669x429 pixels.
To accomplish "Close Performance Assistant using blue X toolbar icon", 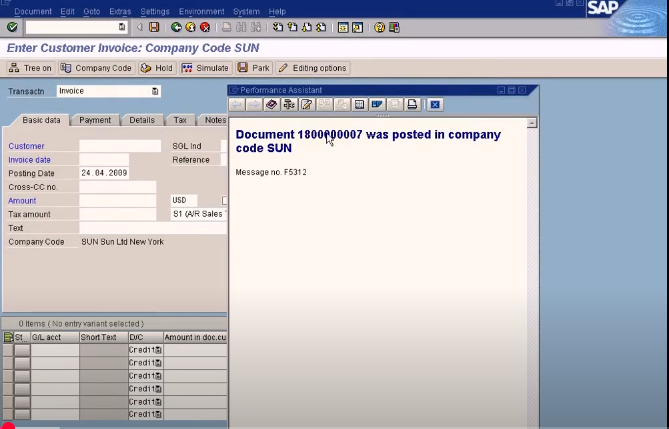I will (435, 105).
